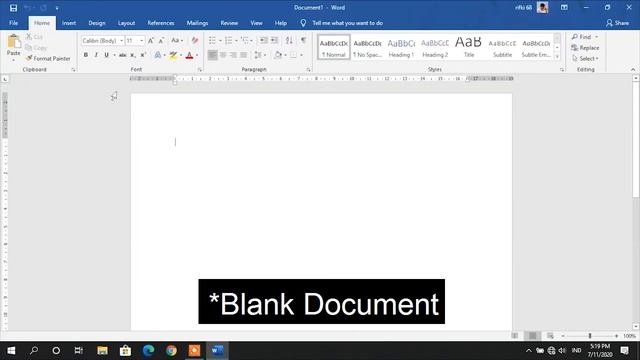Apply strikethrough formatting
Viewport: 640px width, 360px height.
(x=122, y=55)
